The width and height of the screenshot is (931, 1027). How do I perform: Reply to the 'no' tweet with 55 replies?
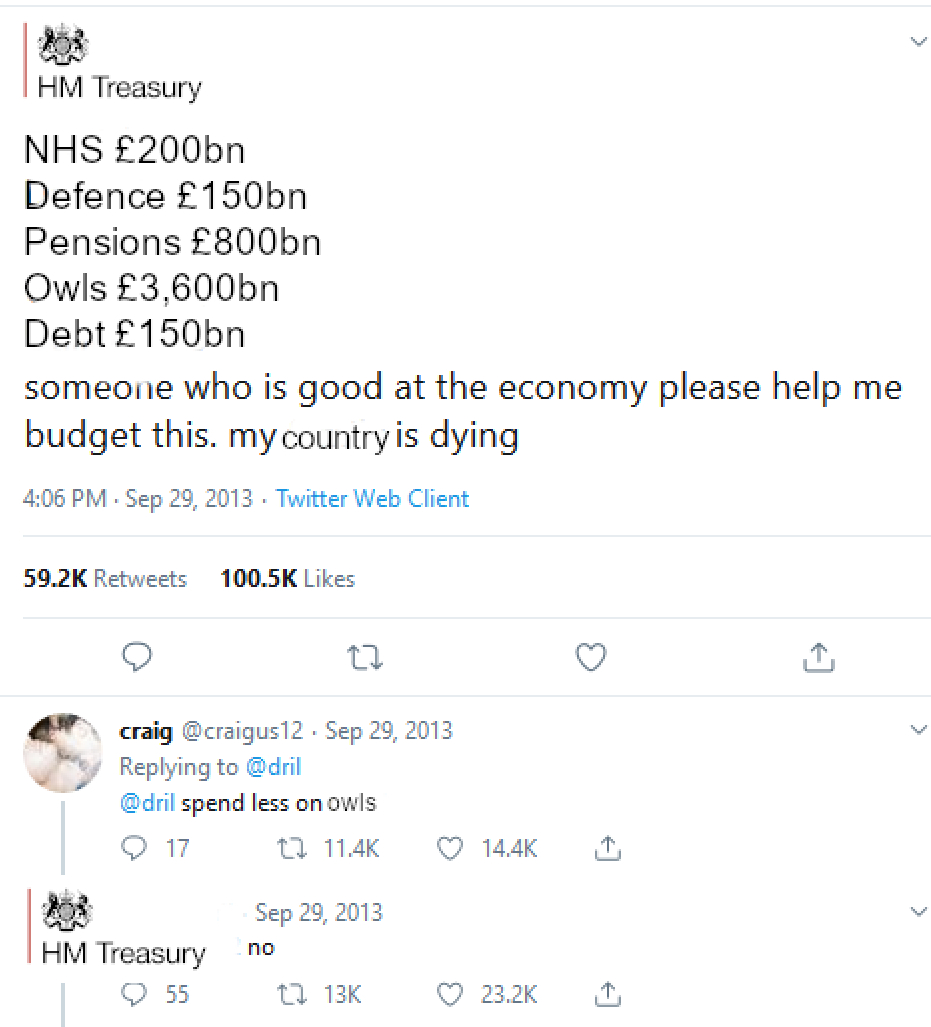(x=133, y=994)
